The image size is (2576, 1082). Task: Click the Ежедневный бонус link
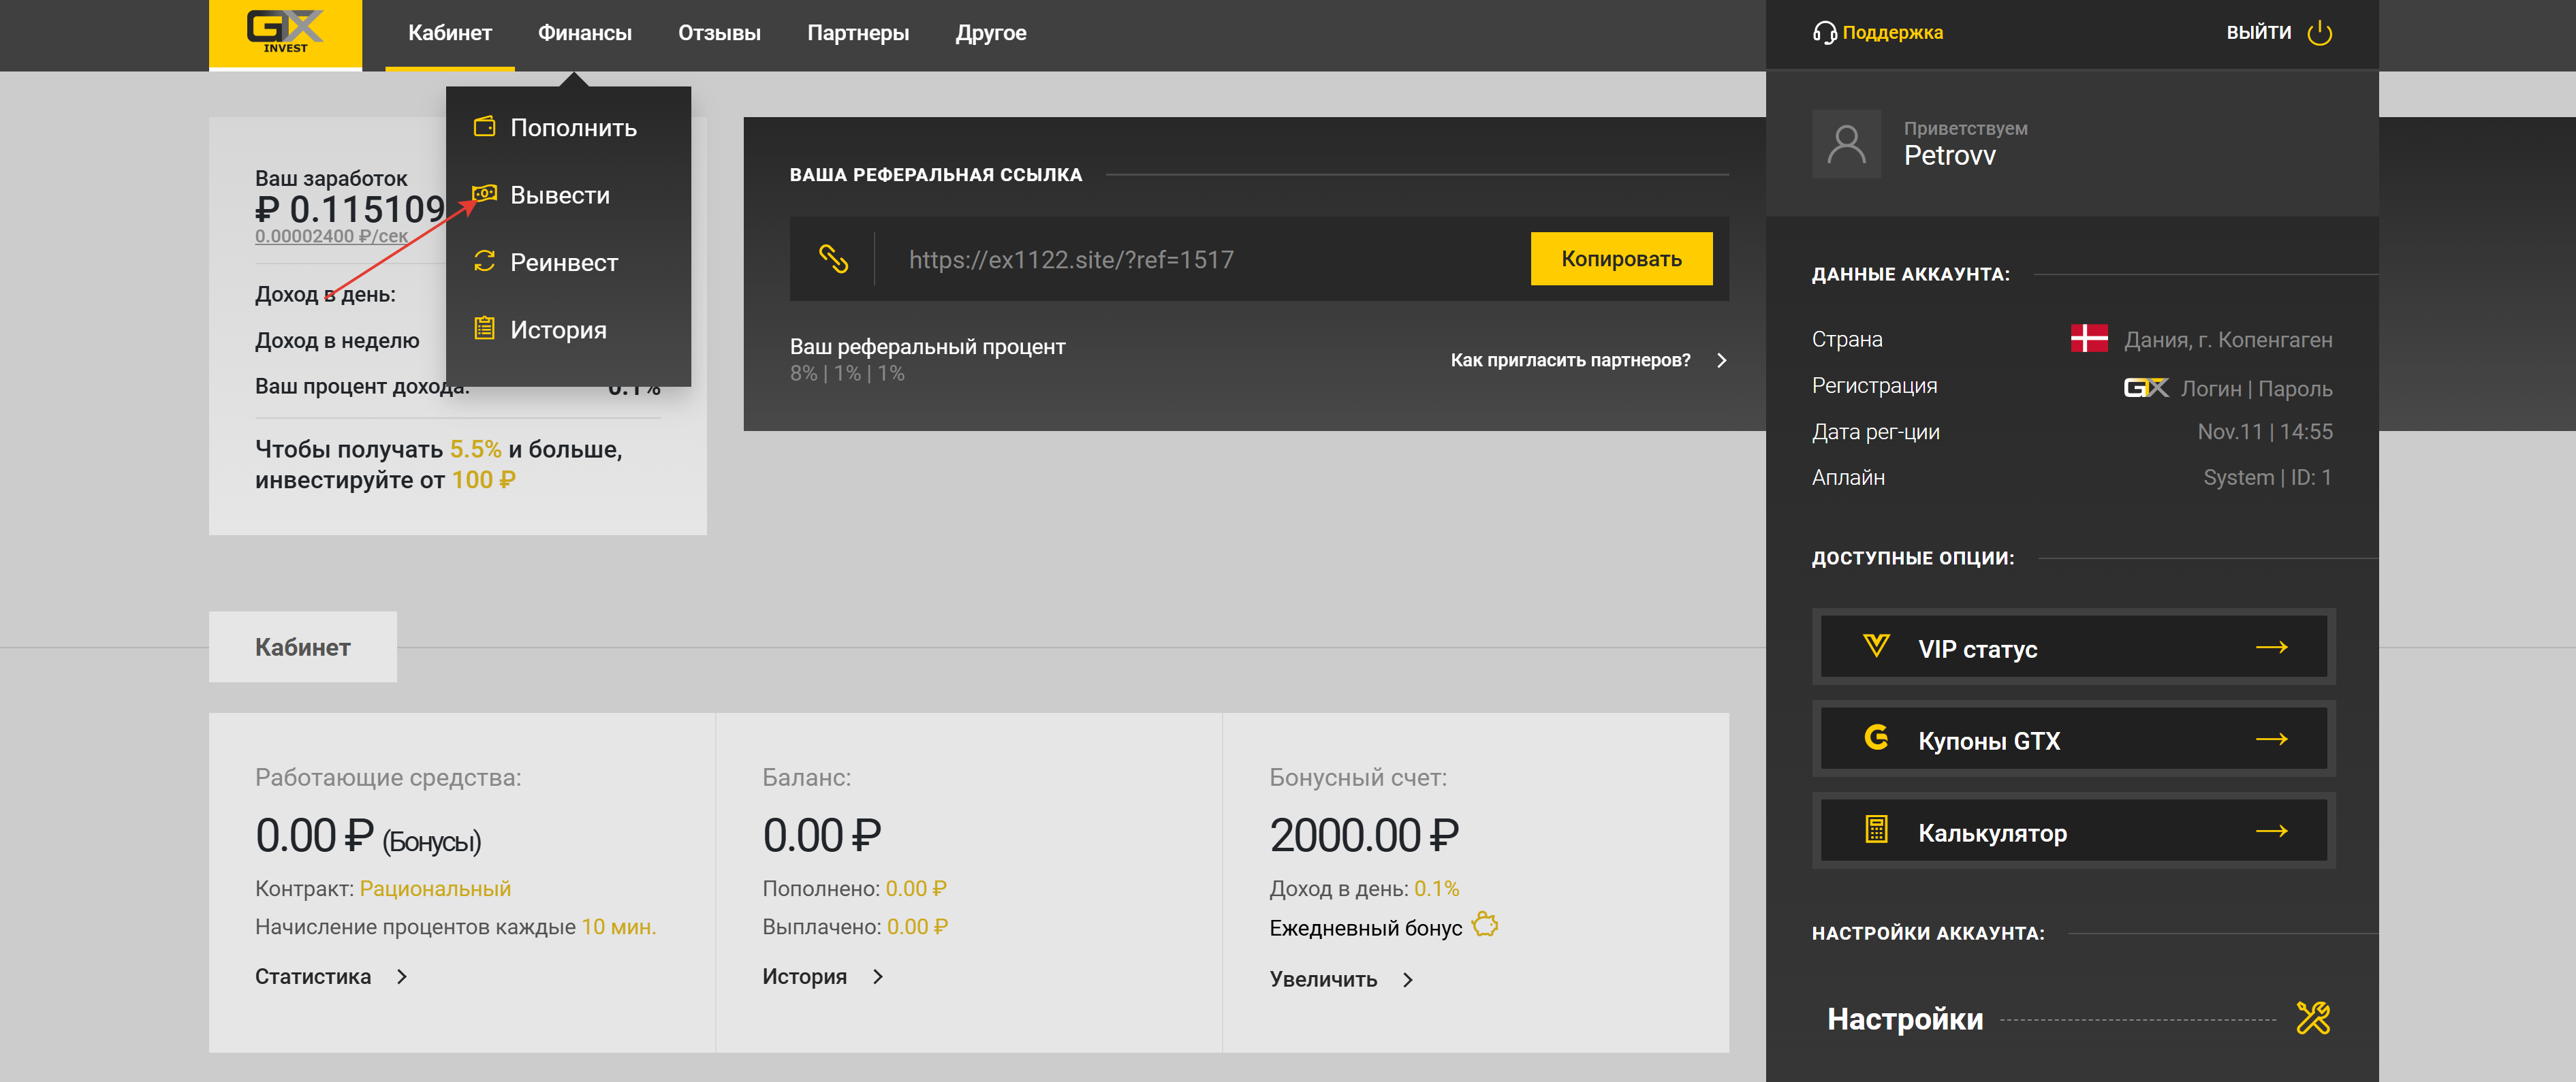click(x=1365, y=928)
